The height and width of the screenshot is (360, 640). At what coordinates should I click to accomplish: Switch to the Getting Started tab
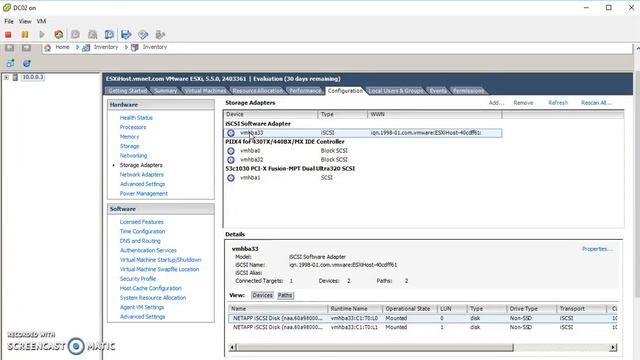(128, 91)
